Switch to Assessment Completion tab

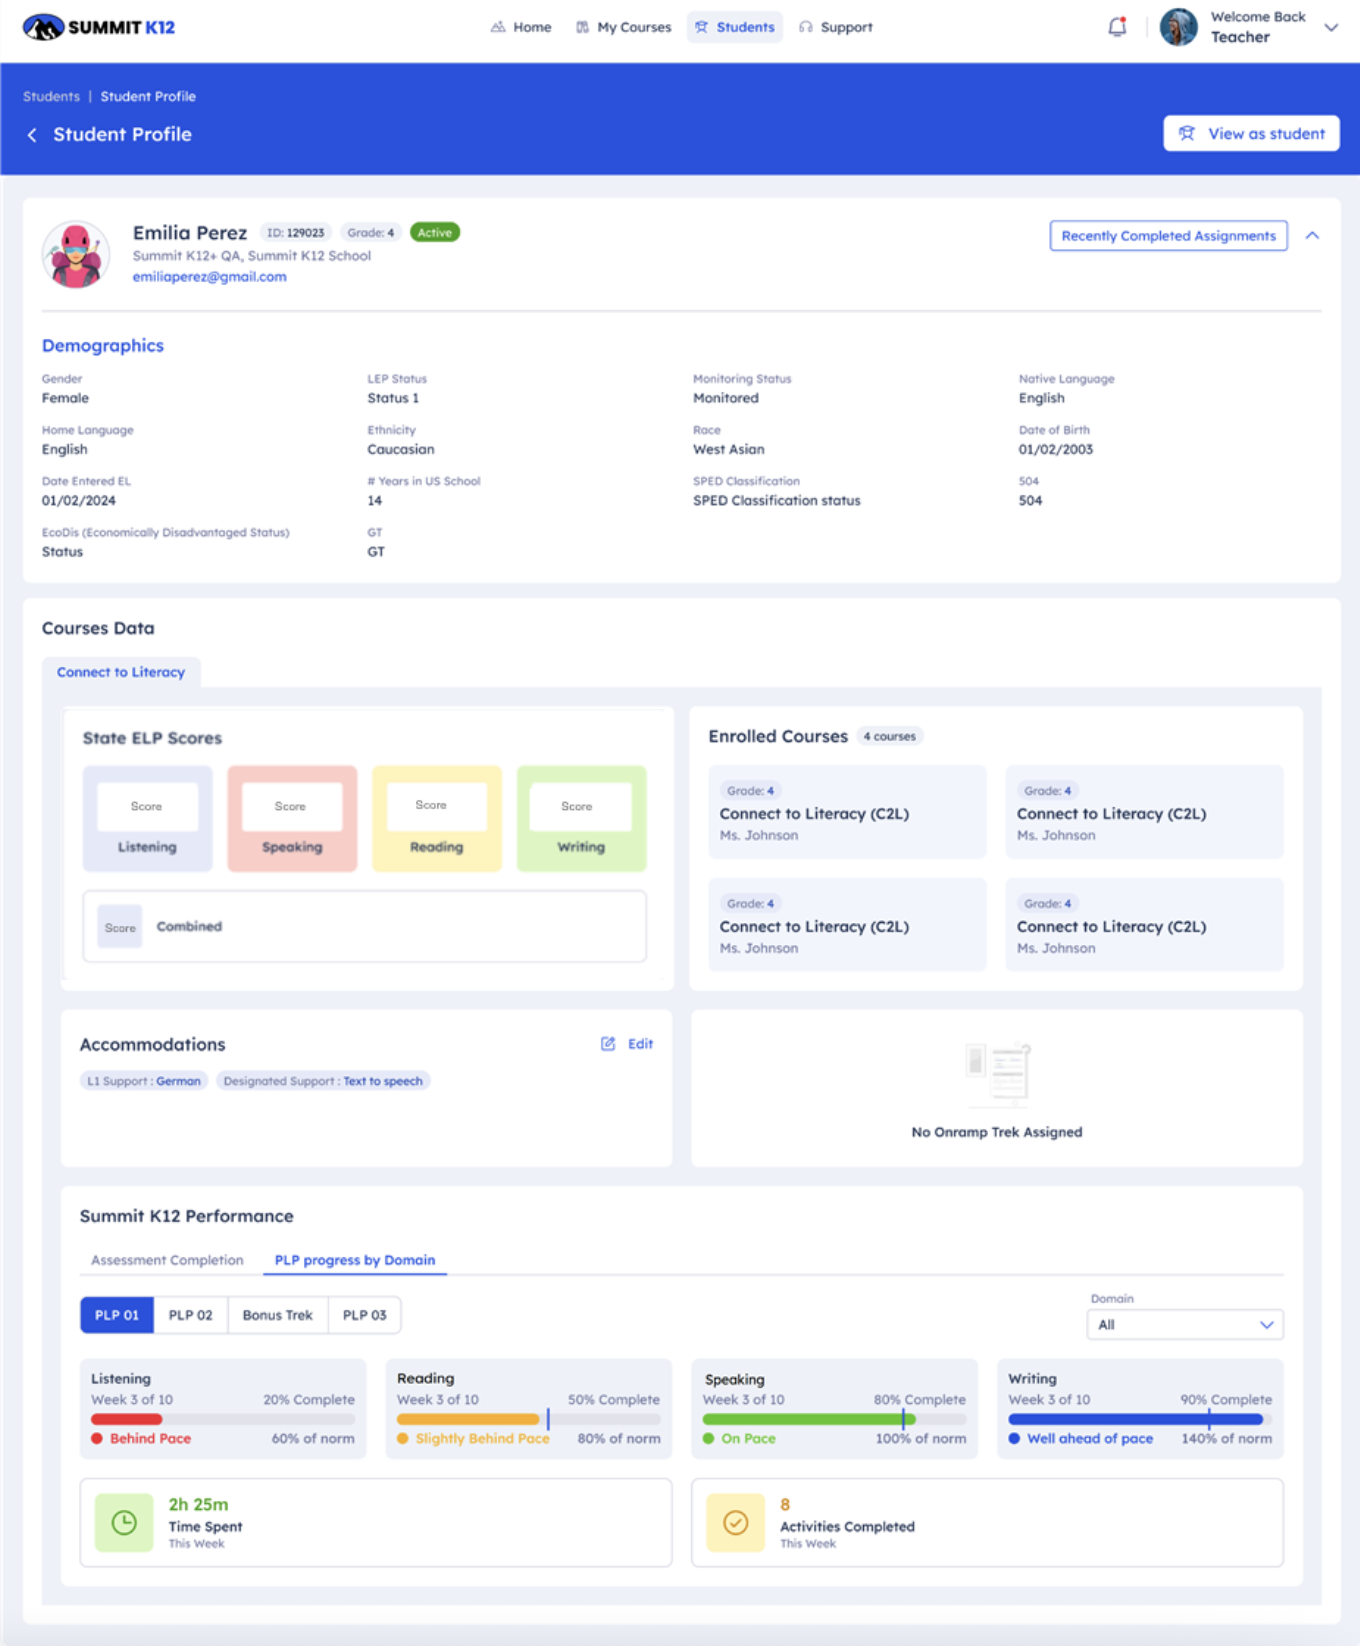pos(167,1260)
